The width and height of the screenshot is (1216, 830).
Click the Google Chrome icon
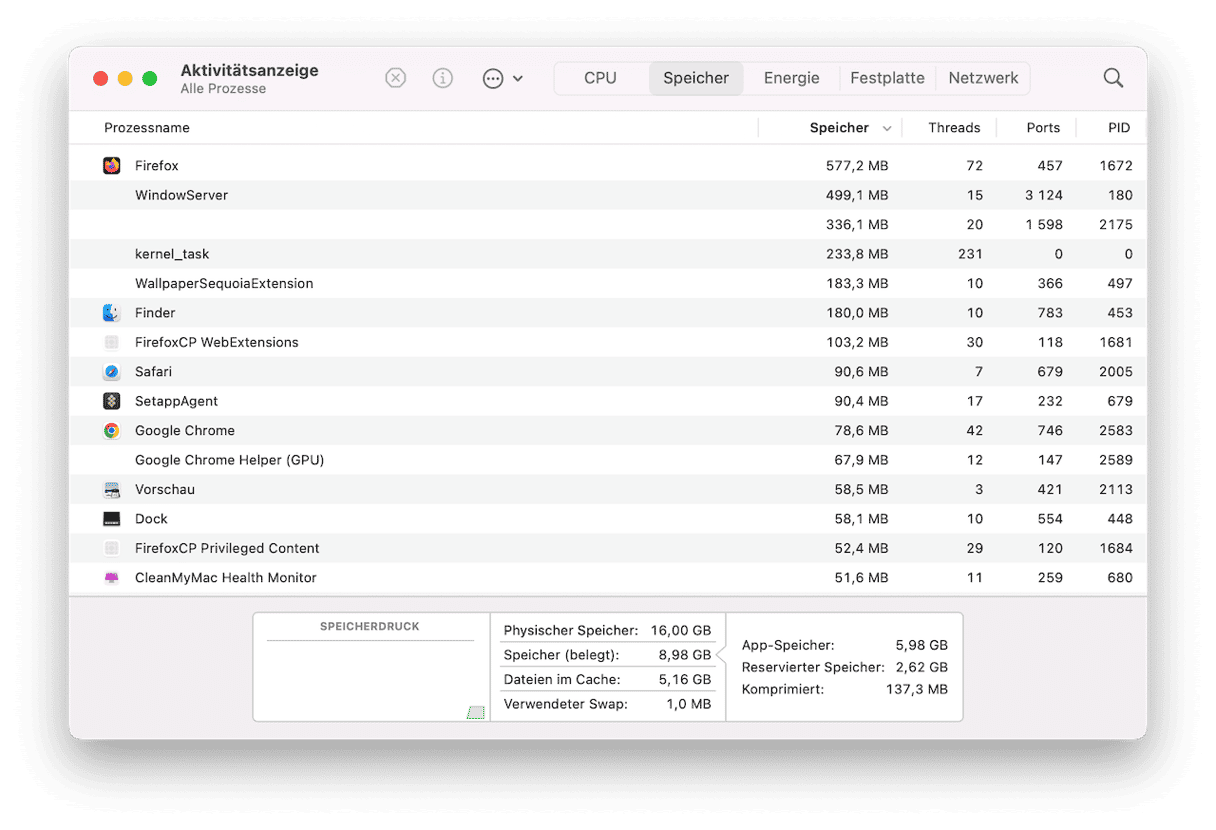coord(112,431)
